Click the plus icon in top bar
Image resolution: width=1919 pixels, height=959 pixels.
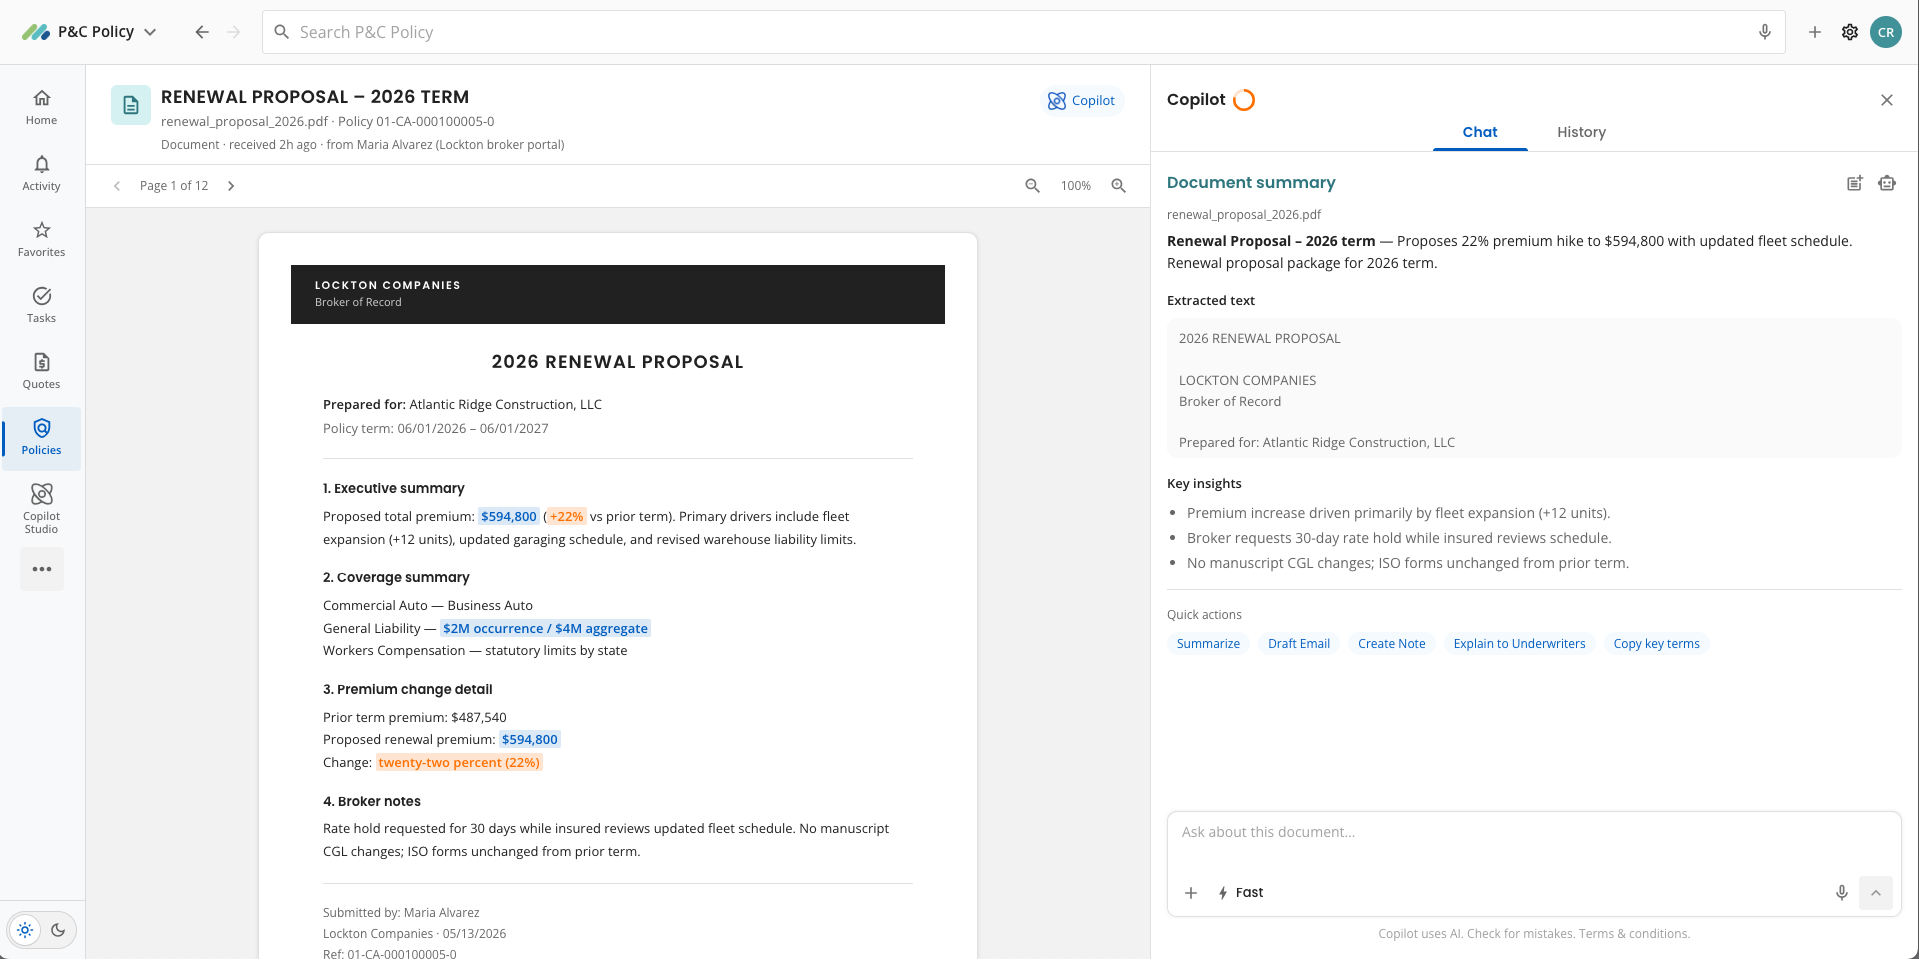1814,32
